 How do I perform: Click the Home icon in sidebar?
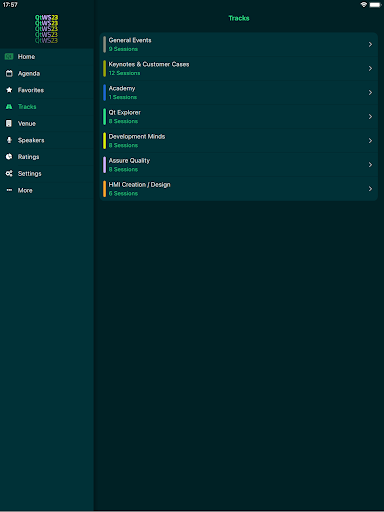[9, 57]
